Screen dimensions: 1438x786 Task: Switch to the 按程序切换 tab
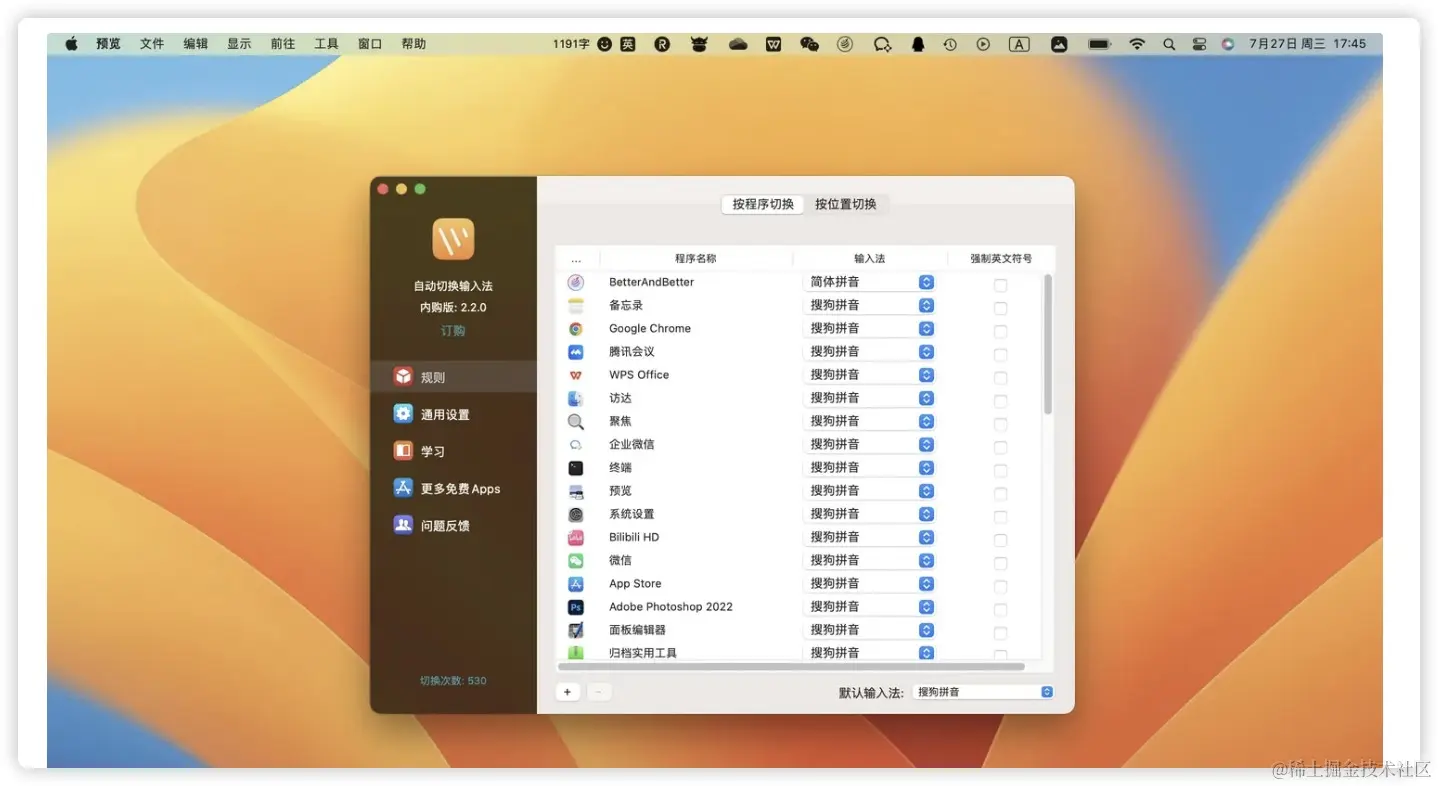[763, 204]
